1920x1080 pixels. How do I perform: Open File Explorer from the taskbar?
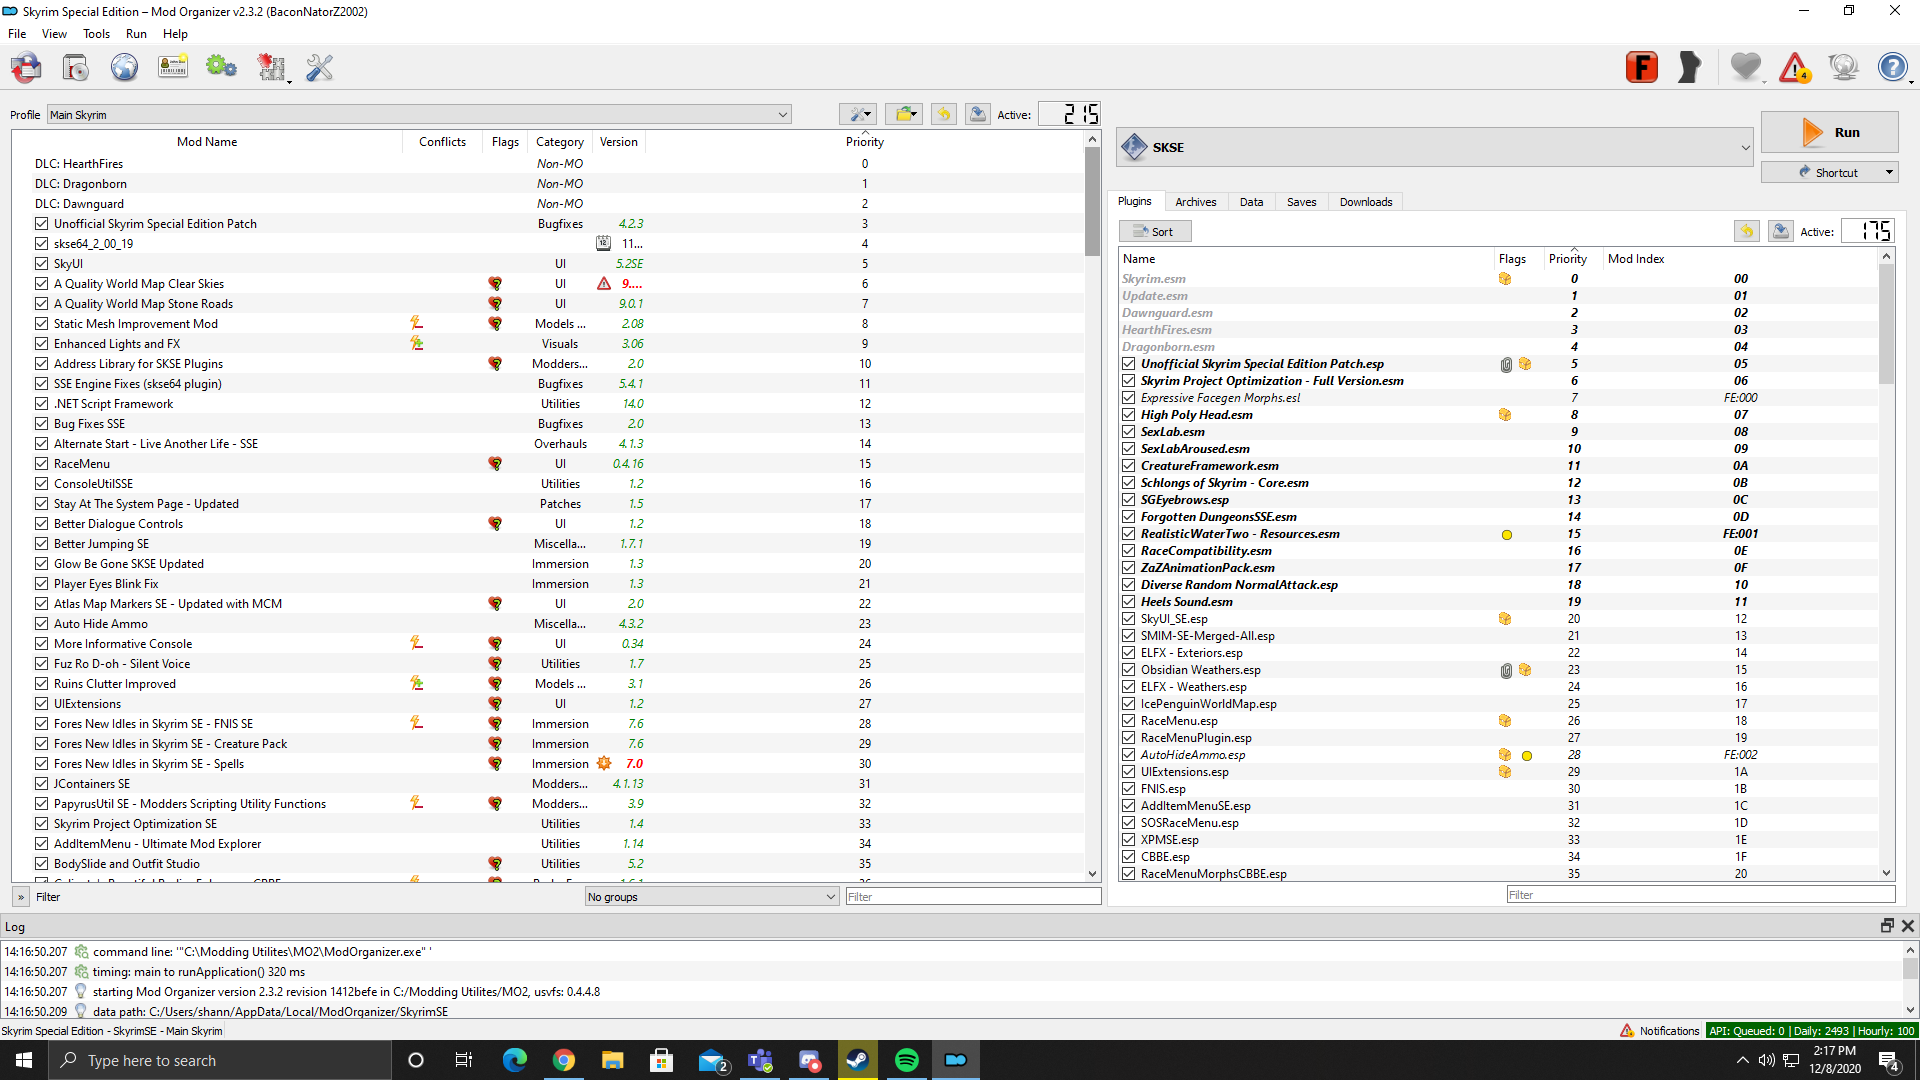[613, 1060]
